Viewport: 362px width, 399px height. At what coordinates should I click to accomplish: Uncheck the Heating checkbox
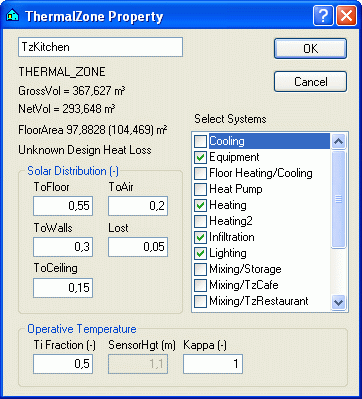point(200,205)
